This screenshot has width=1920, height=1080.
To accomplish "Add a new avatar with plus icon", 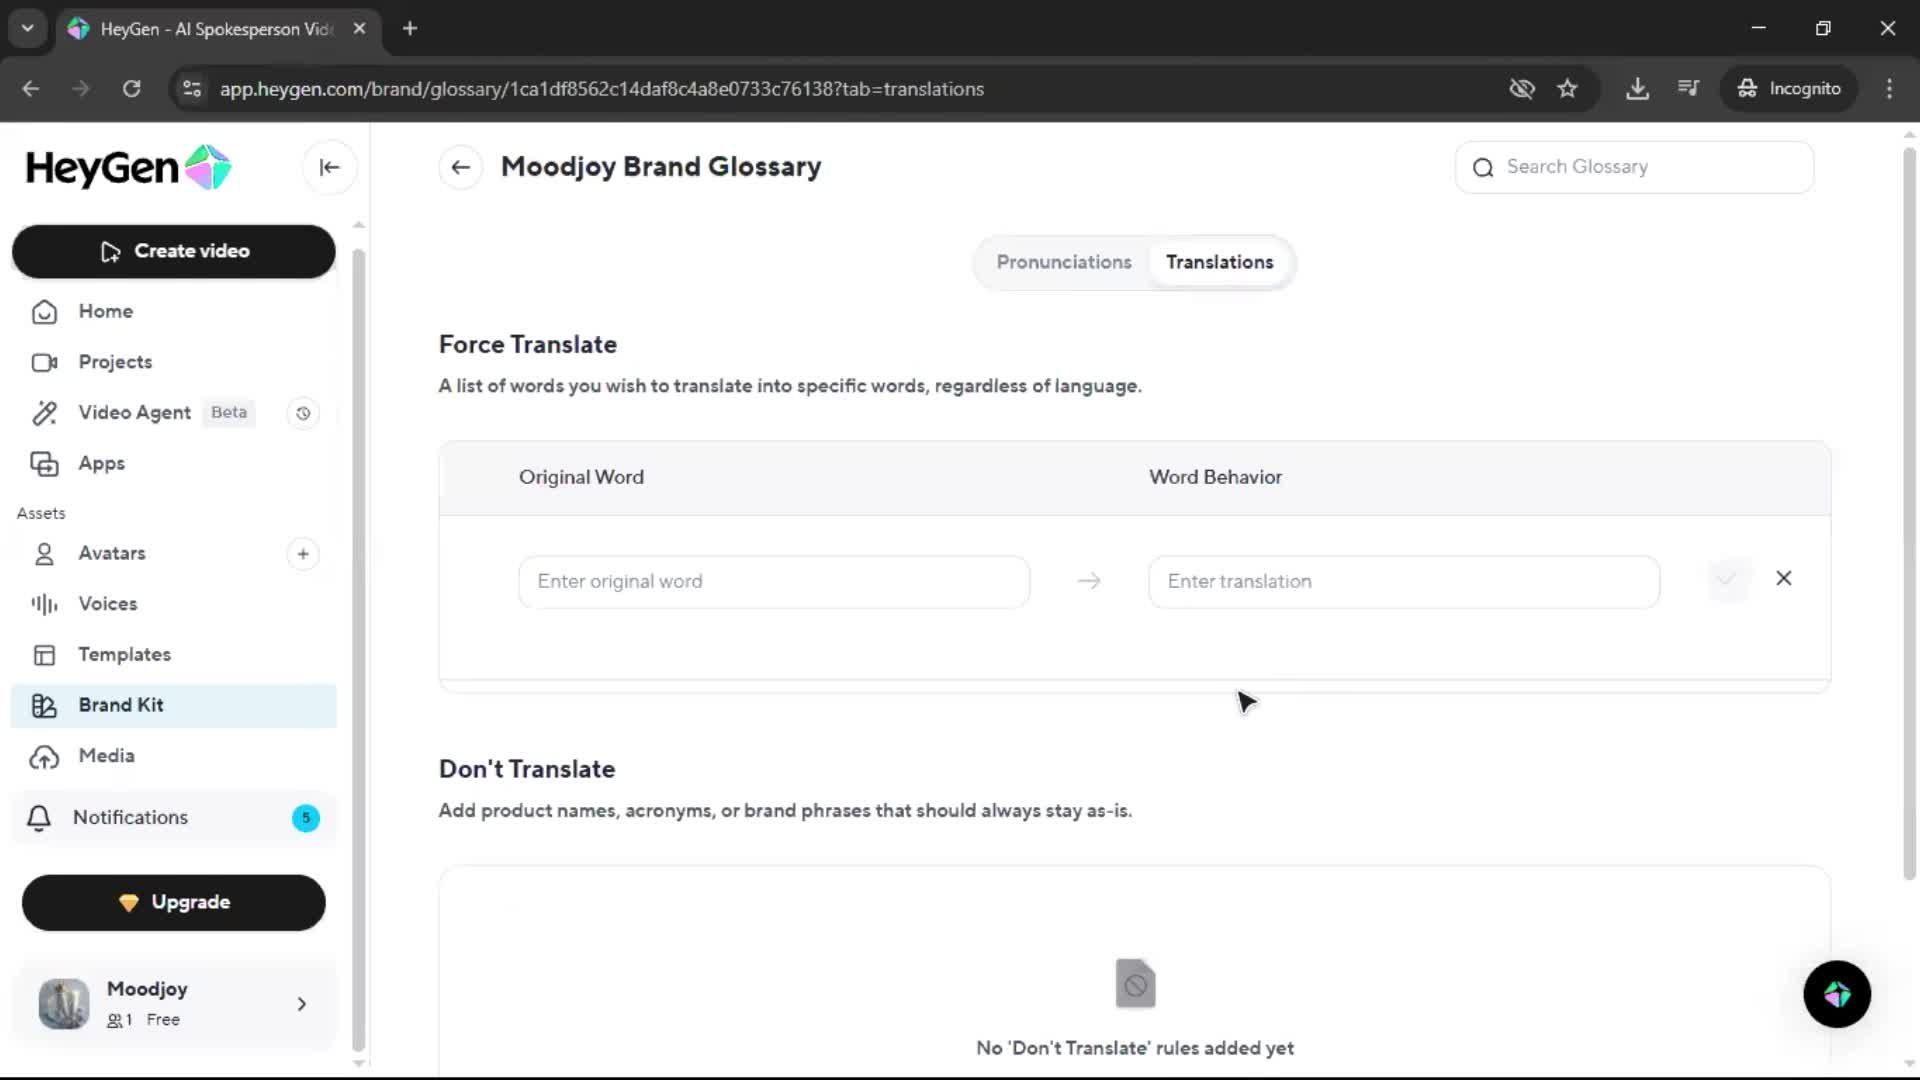I will coord(303,554).
